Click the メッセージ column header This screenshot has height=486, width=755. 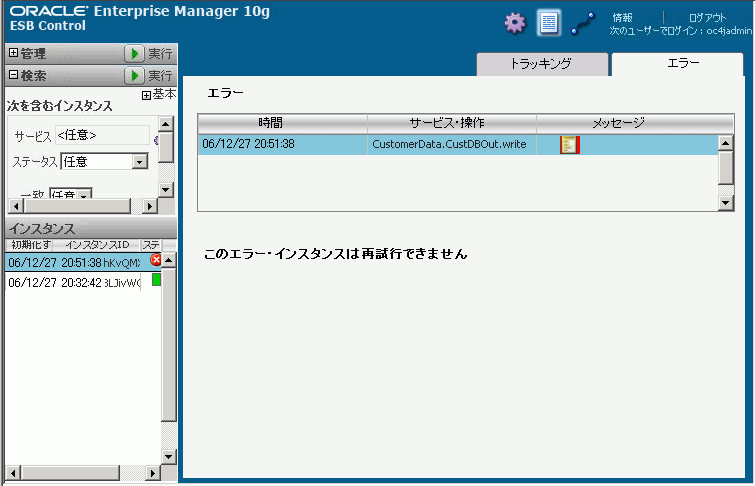635,123
